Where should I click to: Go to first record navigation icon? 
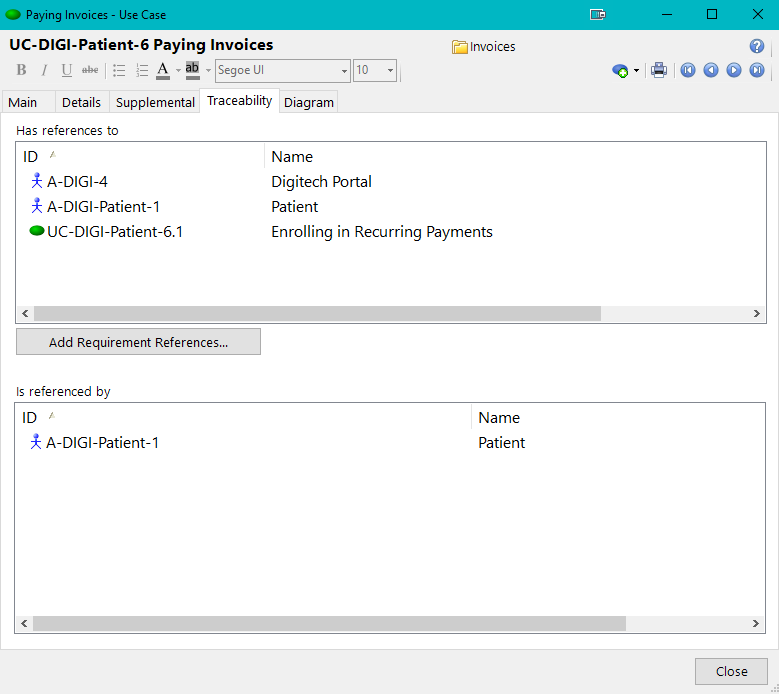click(x=688, y=70)
